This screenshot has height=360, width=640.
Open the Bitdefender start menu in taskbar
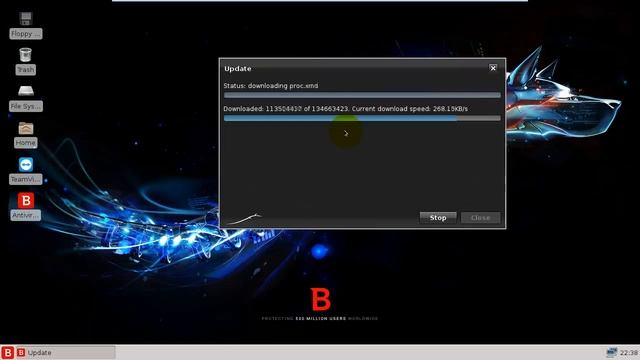pyautogui.click(x=7, y=353)
